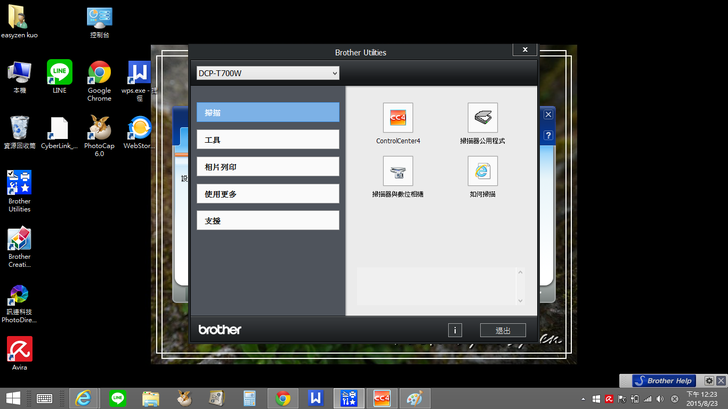The height and width of the screenshot is (409, 728).
Task: Open the WebStor desktop shortcut
Action: pyautogui.click(x=138, y=132)
